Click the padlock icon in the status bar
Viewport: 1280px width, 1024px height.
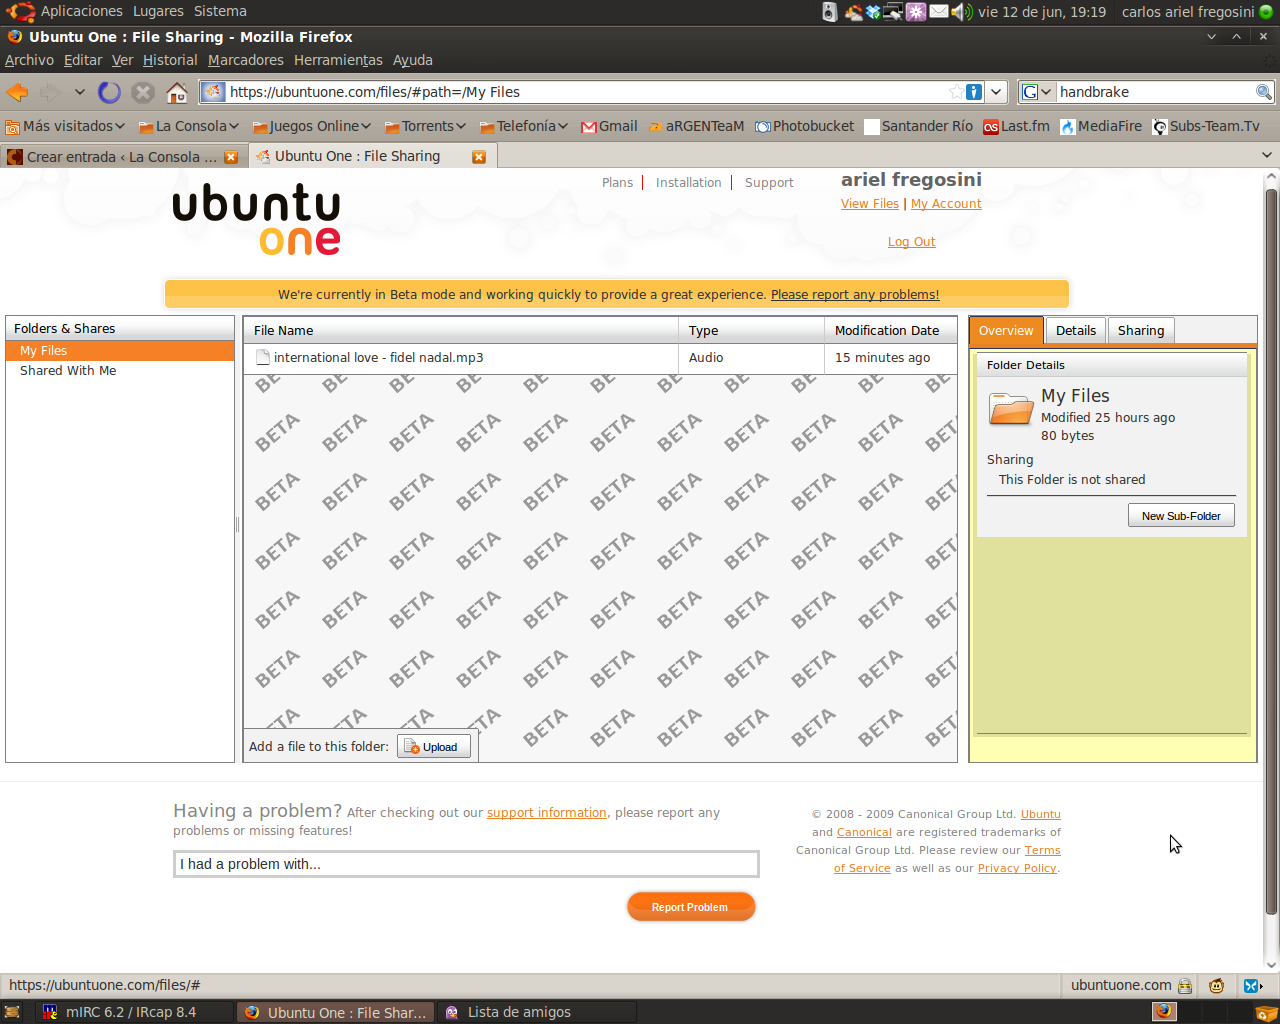[x=1185, y=986]
